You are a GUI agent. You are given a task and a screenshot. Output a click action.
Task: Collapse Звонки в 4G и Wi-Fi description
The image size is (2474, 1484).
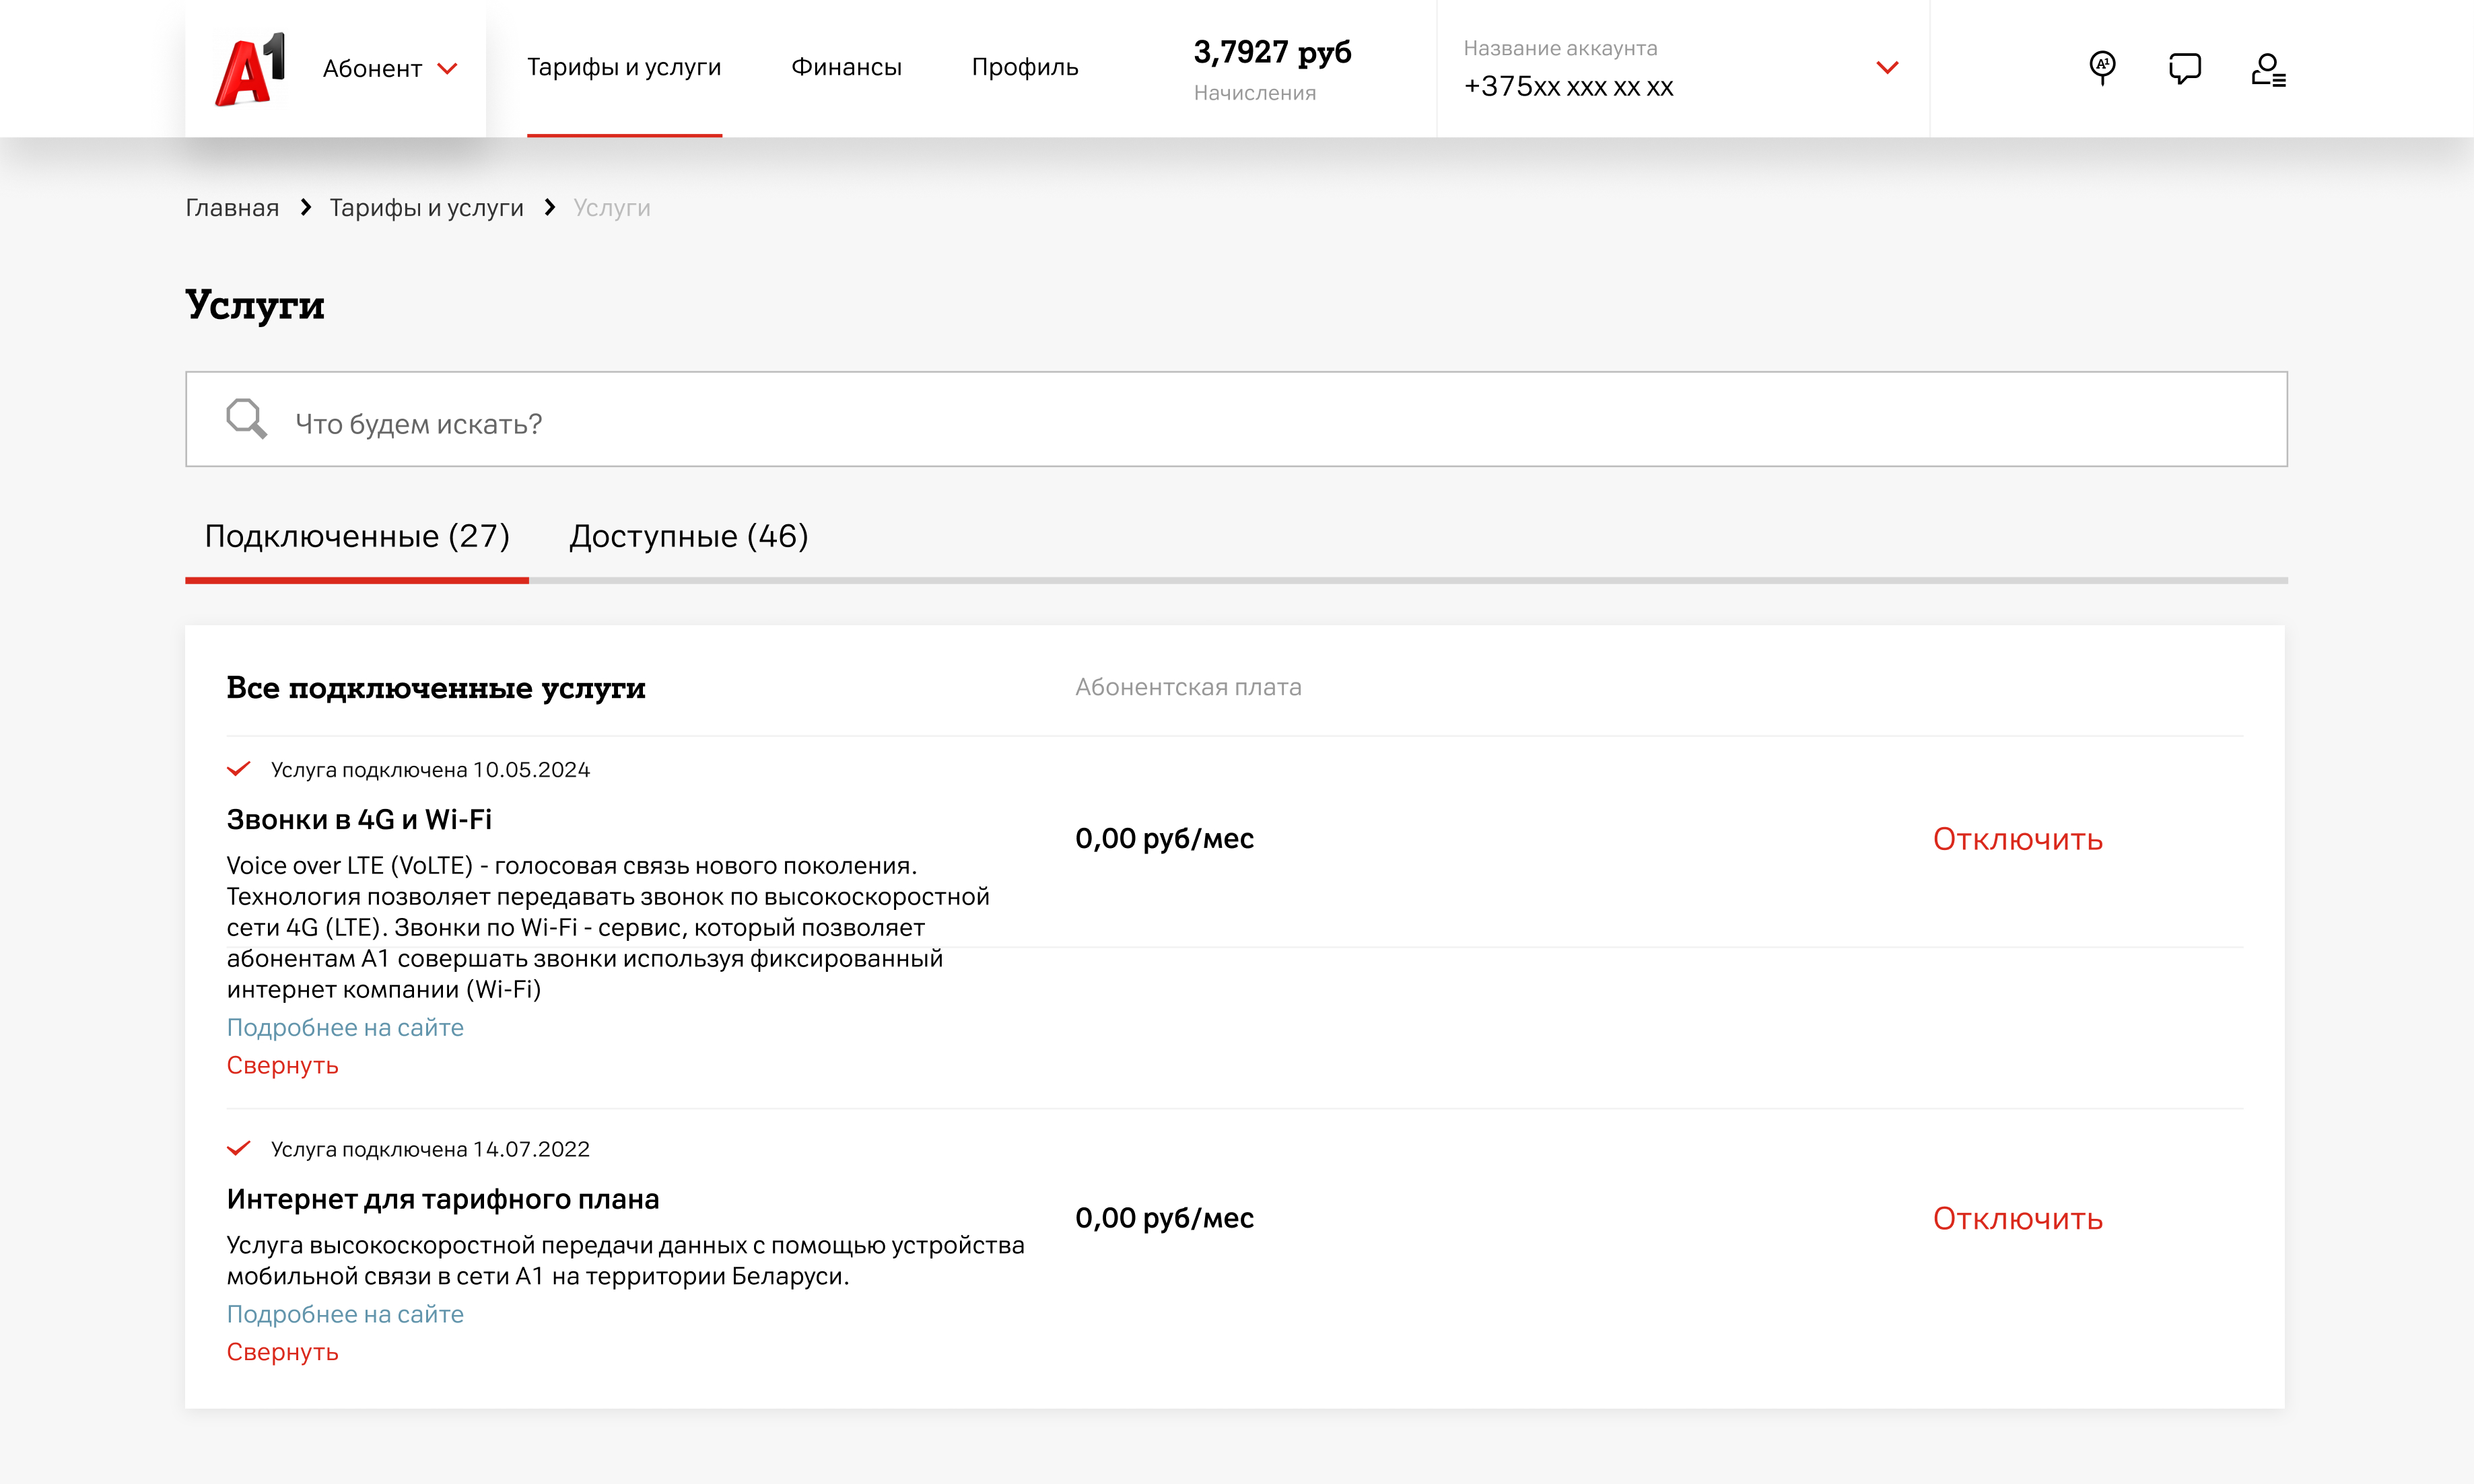(x=282, y=1065)
